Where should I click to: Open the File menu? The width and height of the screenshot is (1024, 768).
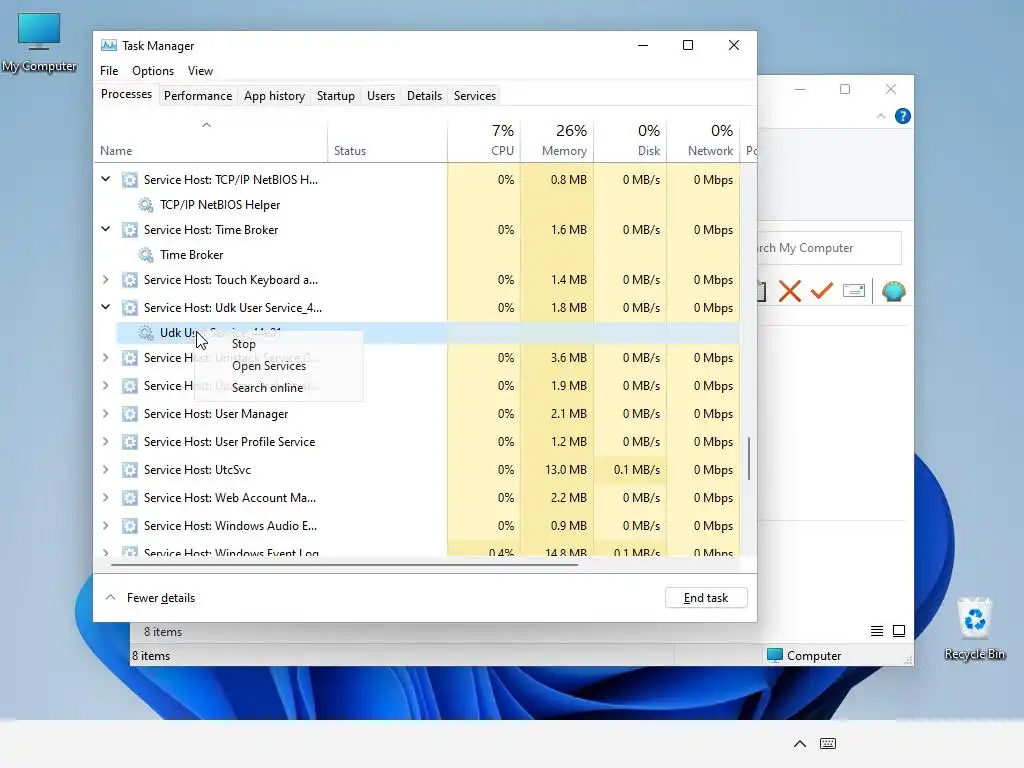[109, 71]
